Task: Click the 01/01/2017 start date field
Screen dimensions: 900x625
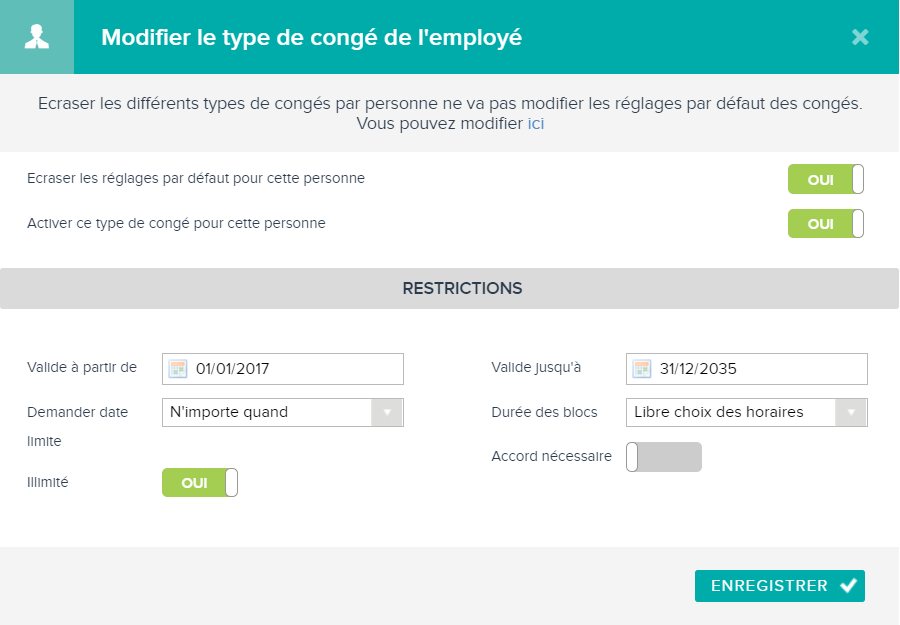Action: 283,369
